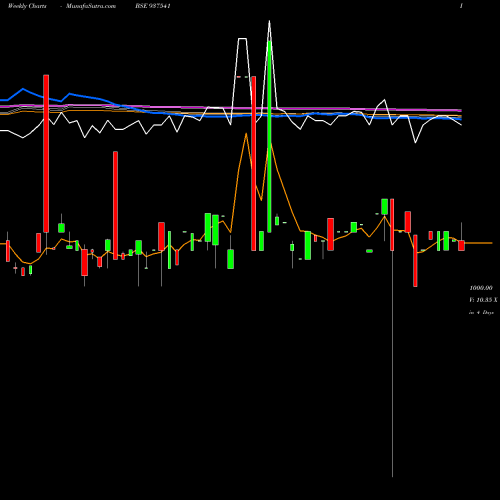Click the "in 4 Days" text
Screen dimensions: 500x500
(x=481, y=313)
